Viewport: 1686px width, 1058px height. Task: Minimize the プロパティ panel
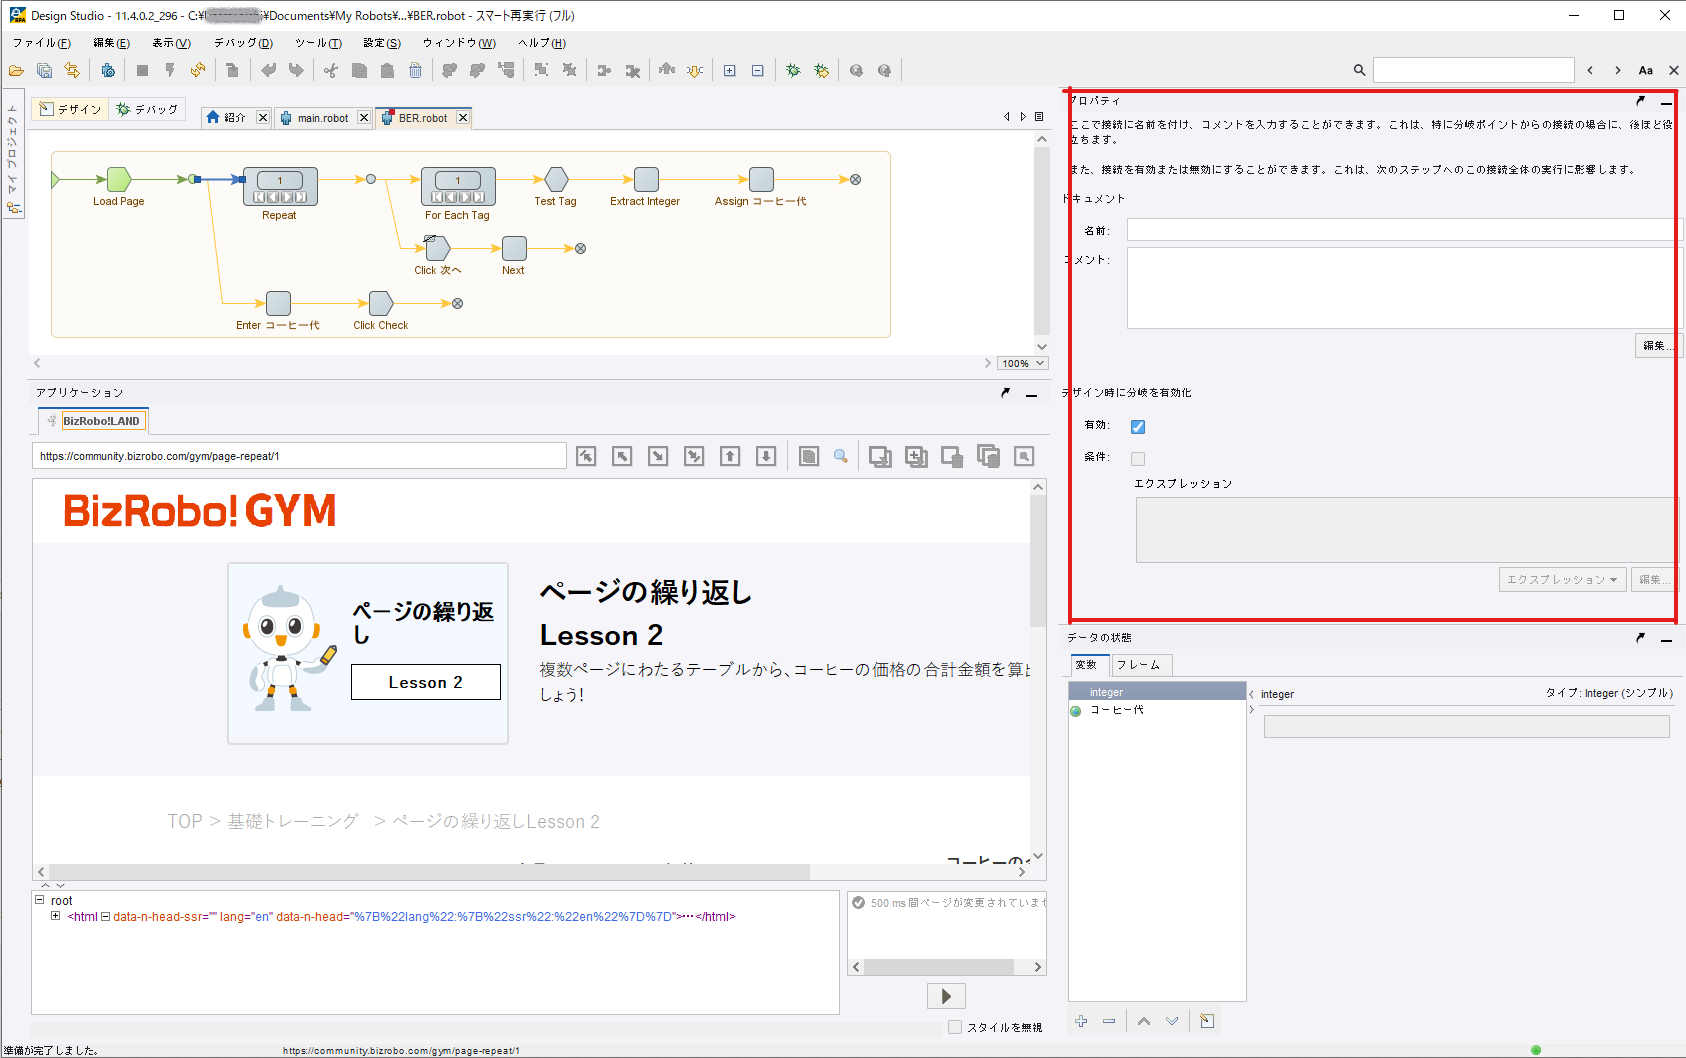click(1666, 102)
